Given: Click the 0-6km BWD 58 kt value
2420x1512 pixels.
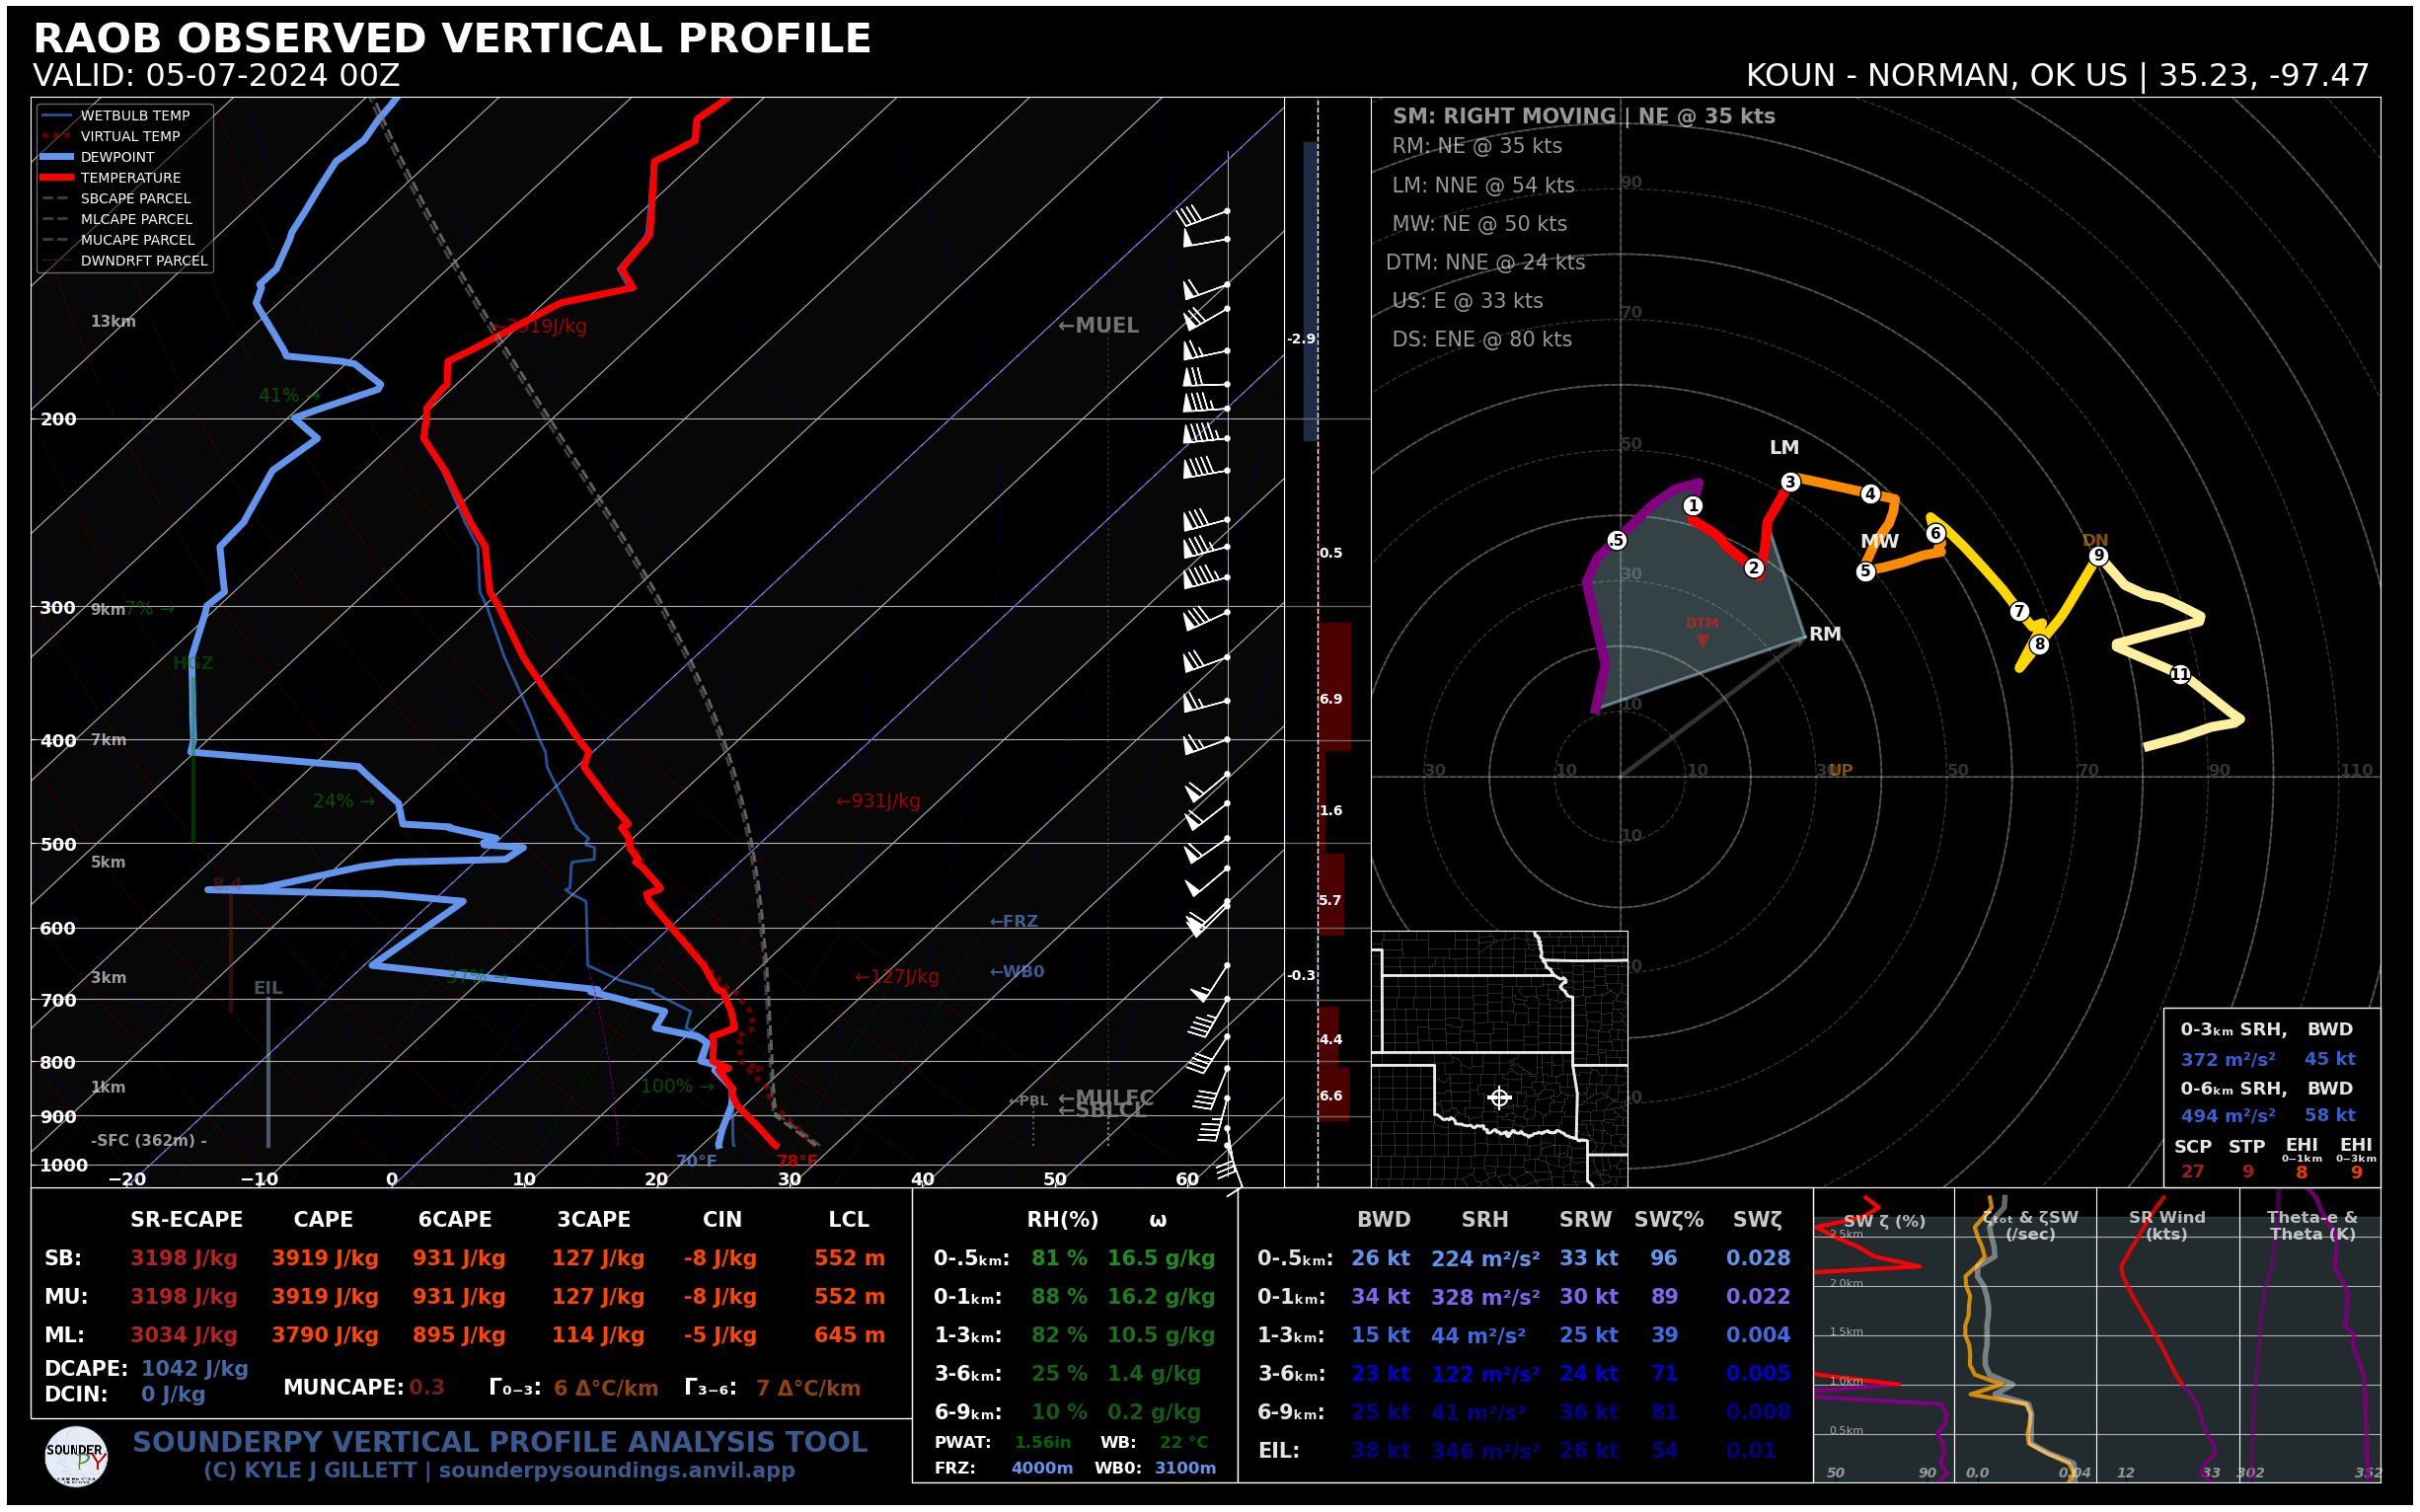Looking at the screenshot, I should click(x=2330, y=1115).
